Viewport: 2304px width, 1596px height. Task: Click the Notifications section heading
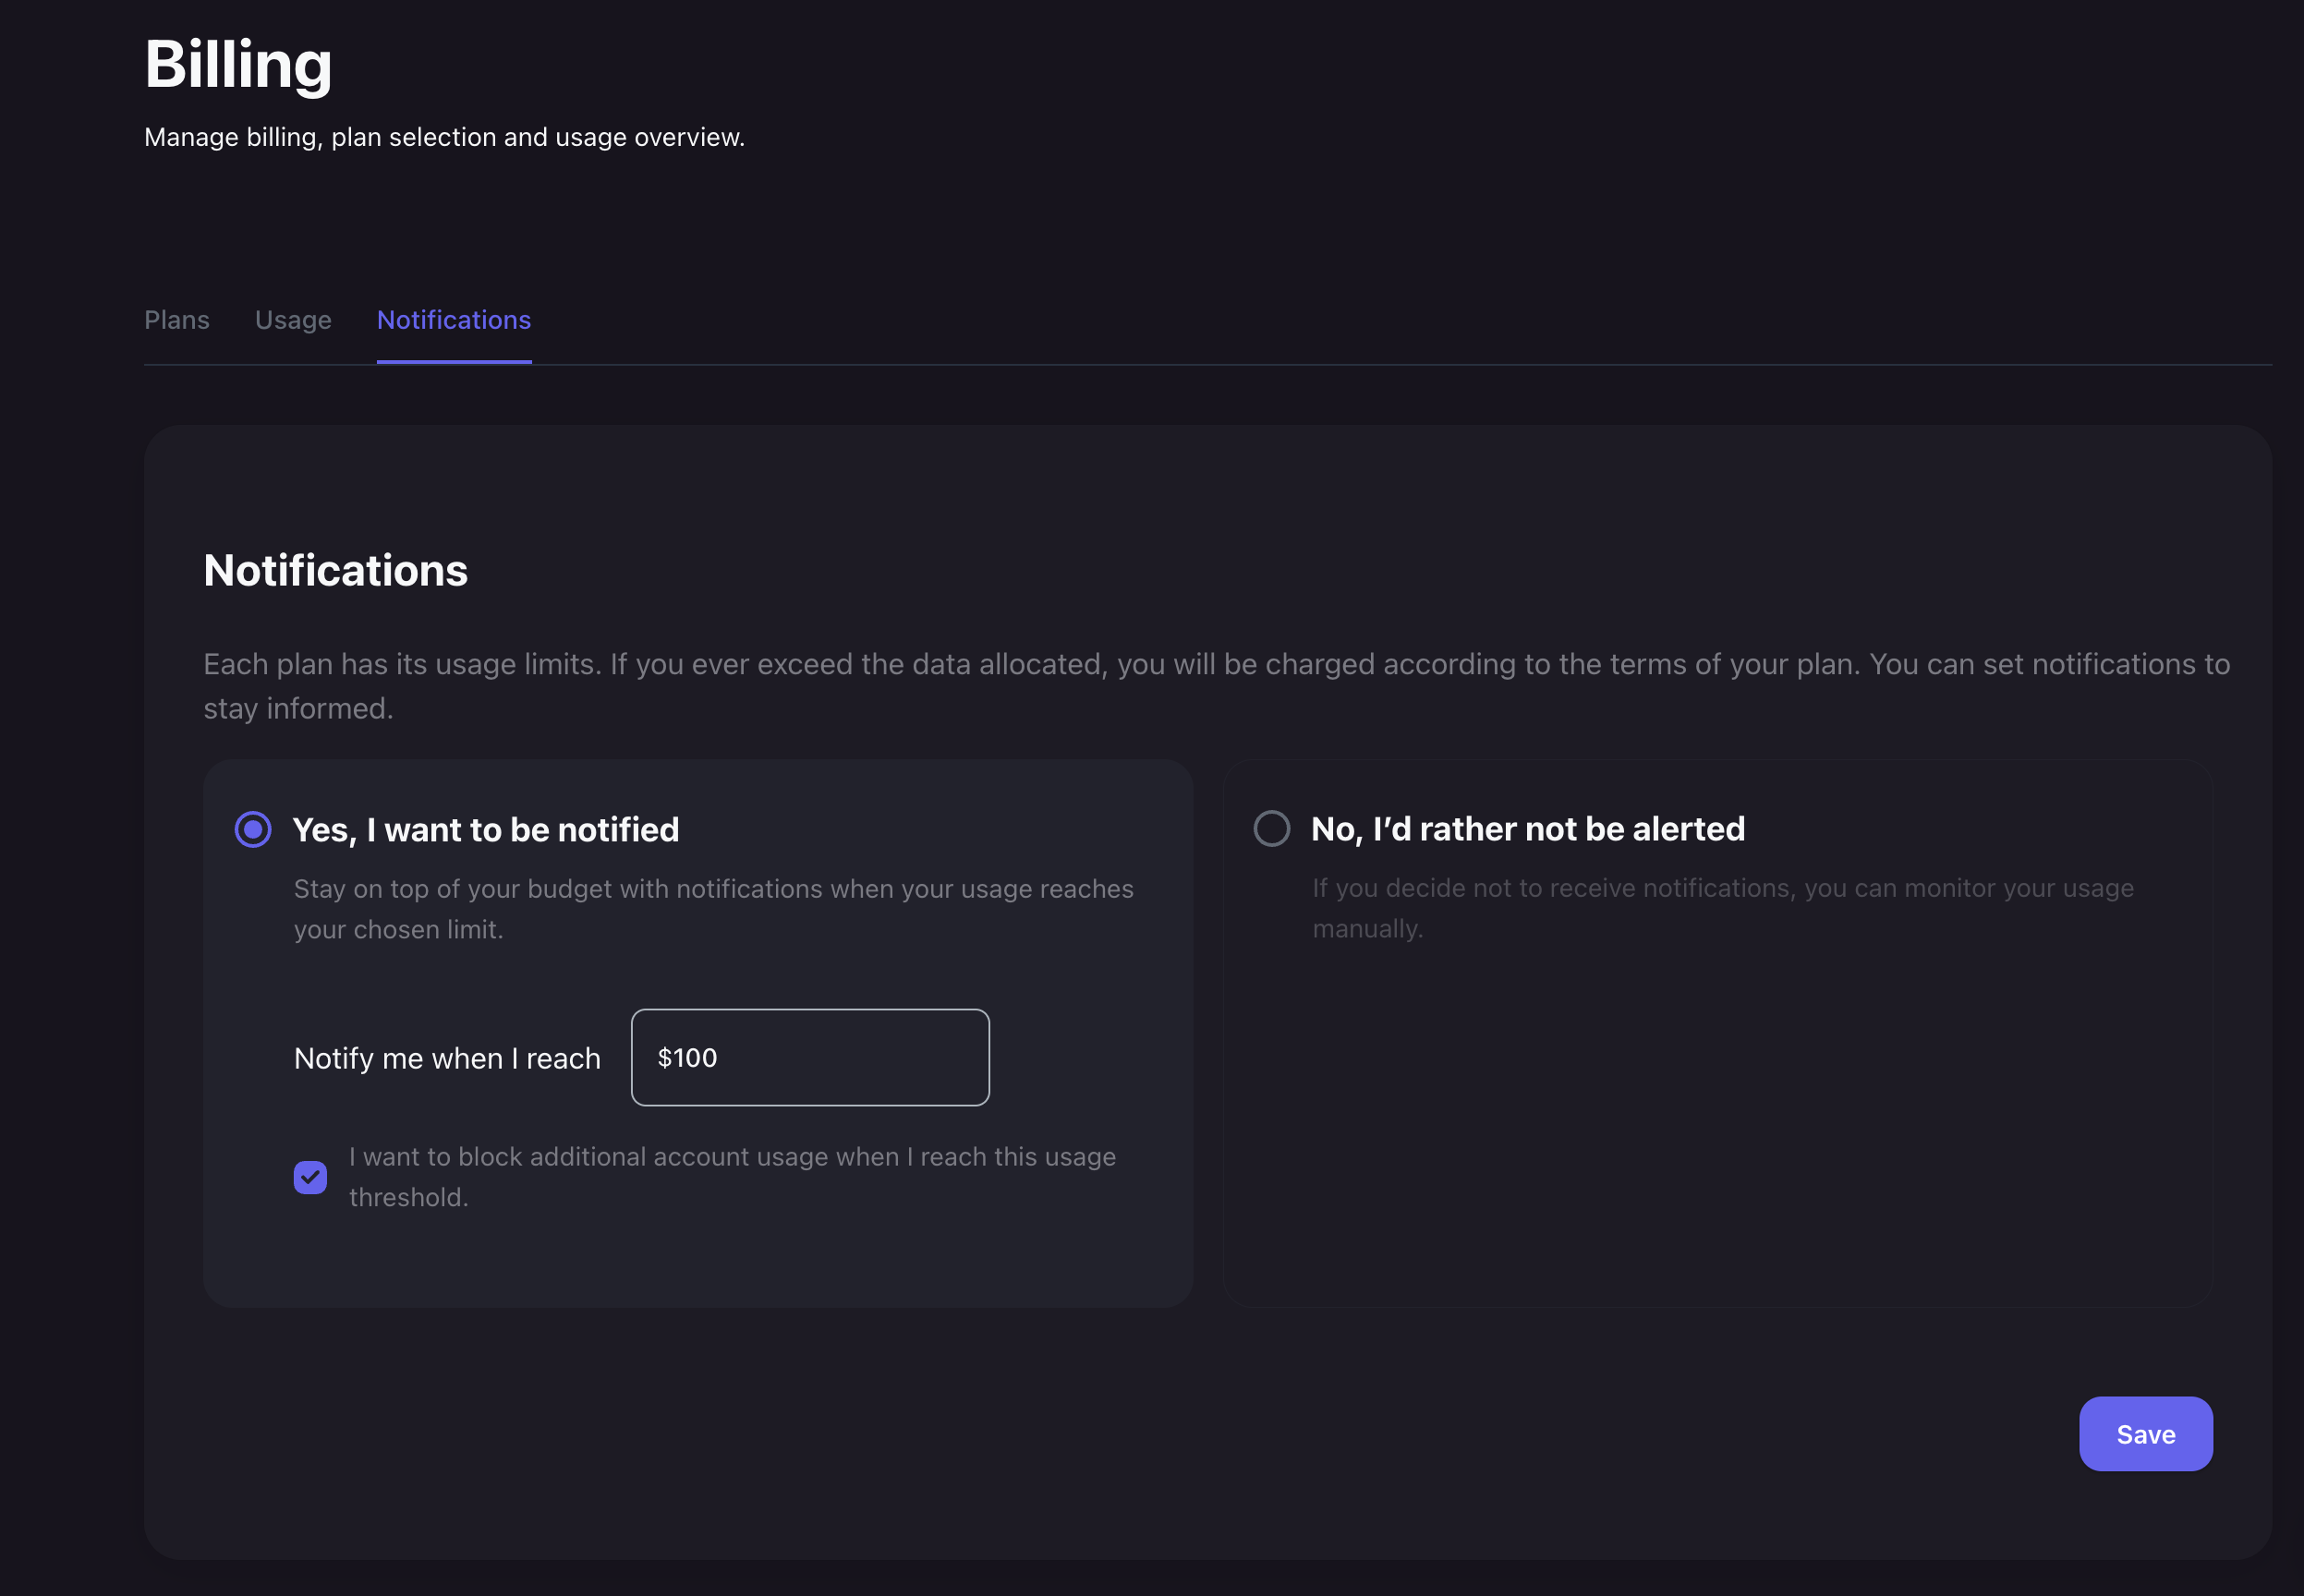click(x=336, y=570)
